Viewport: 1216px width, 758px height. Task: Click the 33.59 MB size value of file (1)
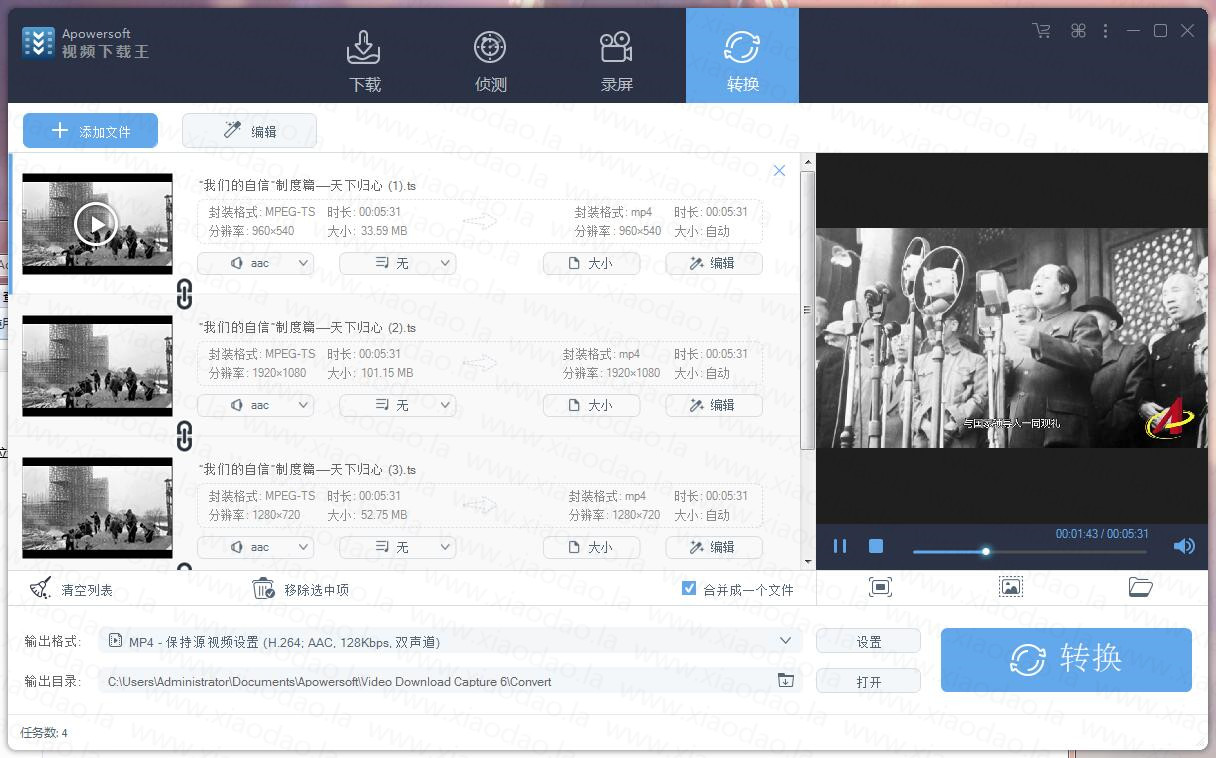pyautogui.click(x=383, y=231)
